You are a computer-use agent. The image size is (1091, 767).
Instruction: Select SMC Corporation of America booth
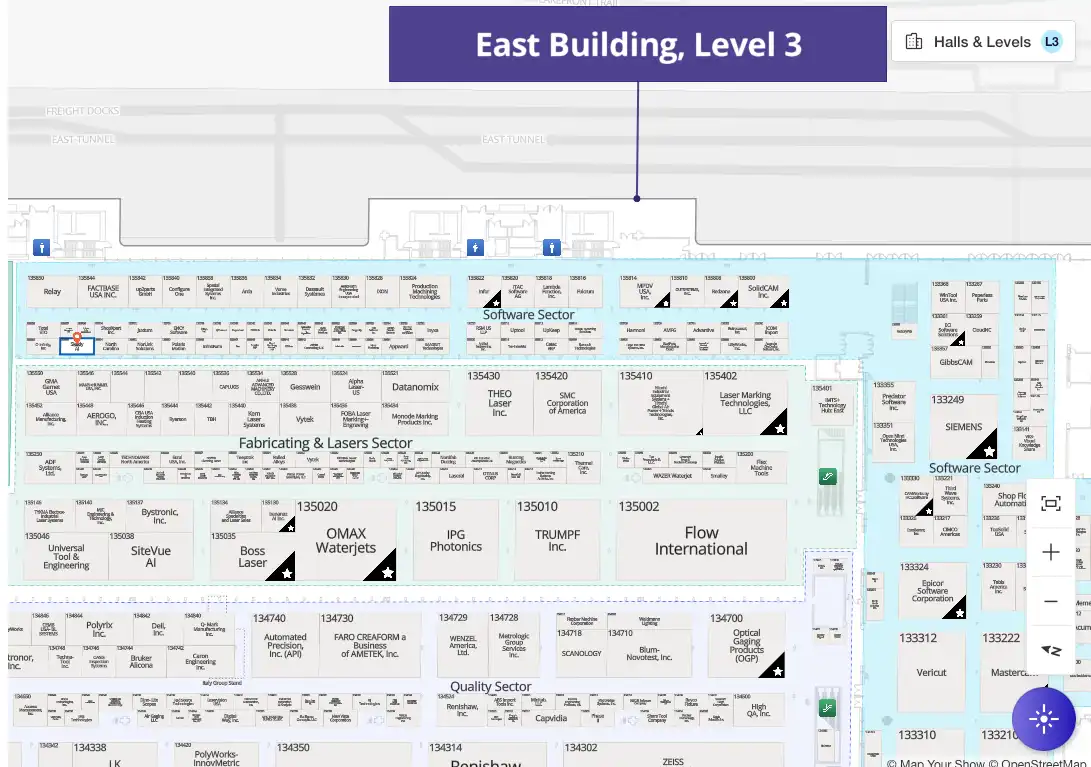pyautogui.click(x=567, y=403)
